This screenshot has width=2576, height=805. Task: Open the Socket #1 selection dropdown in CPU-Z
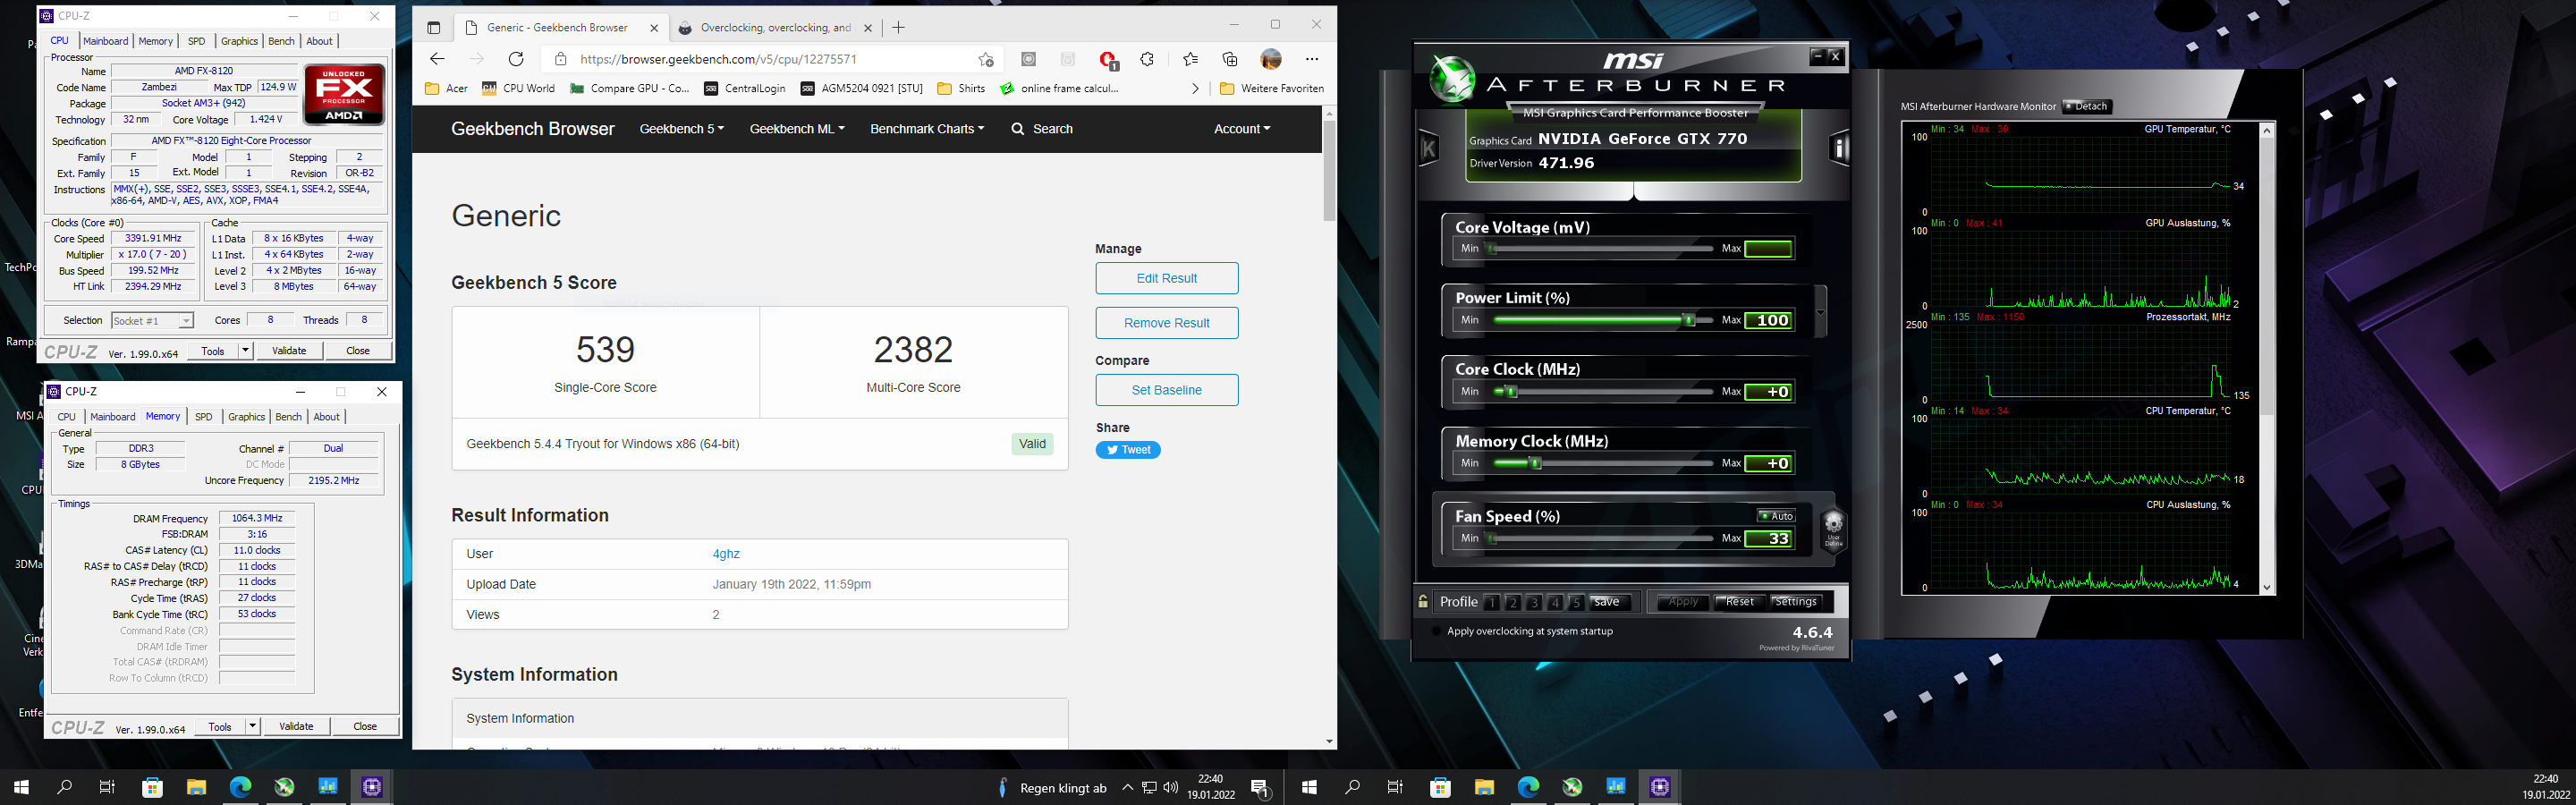click(152, 320)
